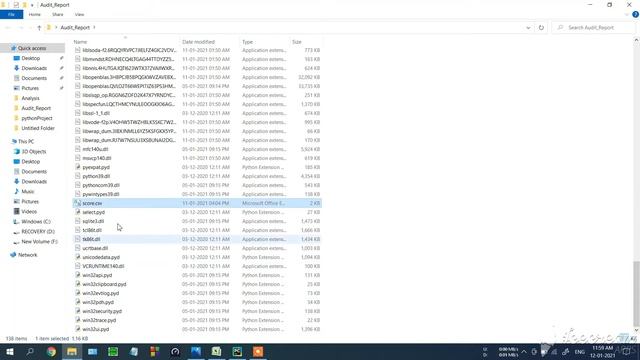Open New Volume (F:) drive
This screenshot has width=640, height=360.
click(x=39, y=242)
